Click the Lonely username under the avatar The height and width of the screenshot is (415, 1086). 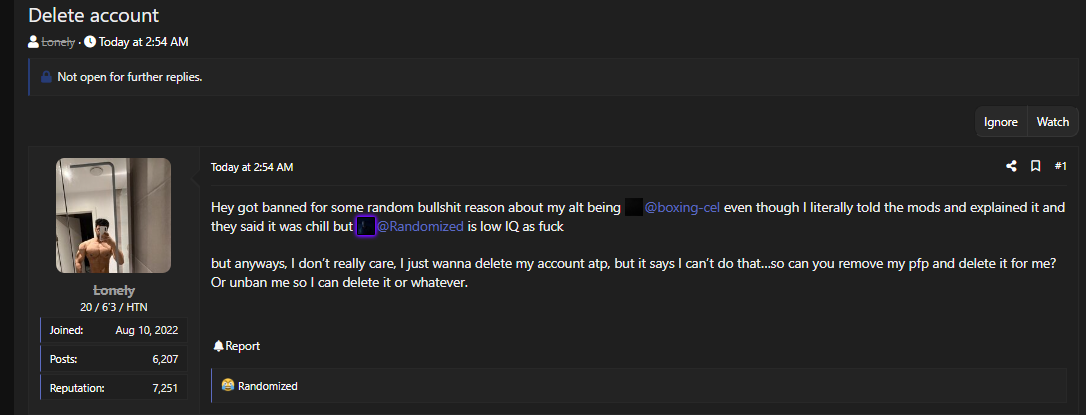114,291
